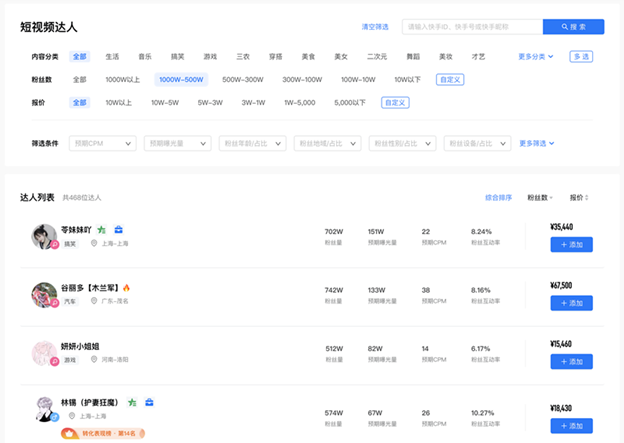Click the pink gender badge on the 742W avatar
Screen dimensions: 624x443
(x=55, y=303)
